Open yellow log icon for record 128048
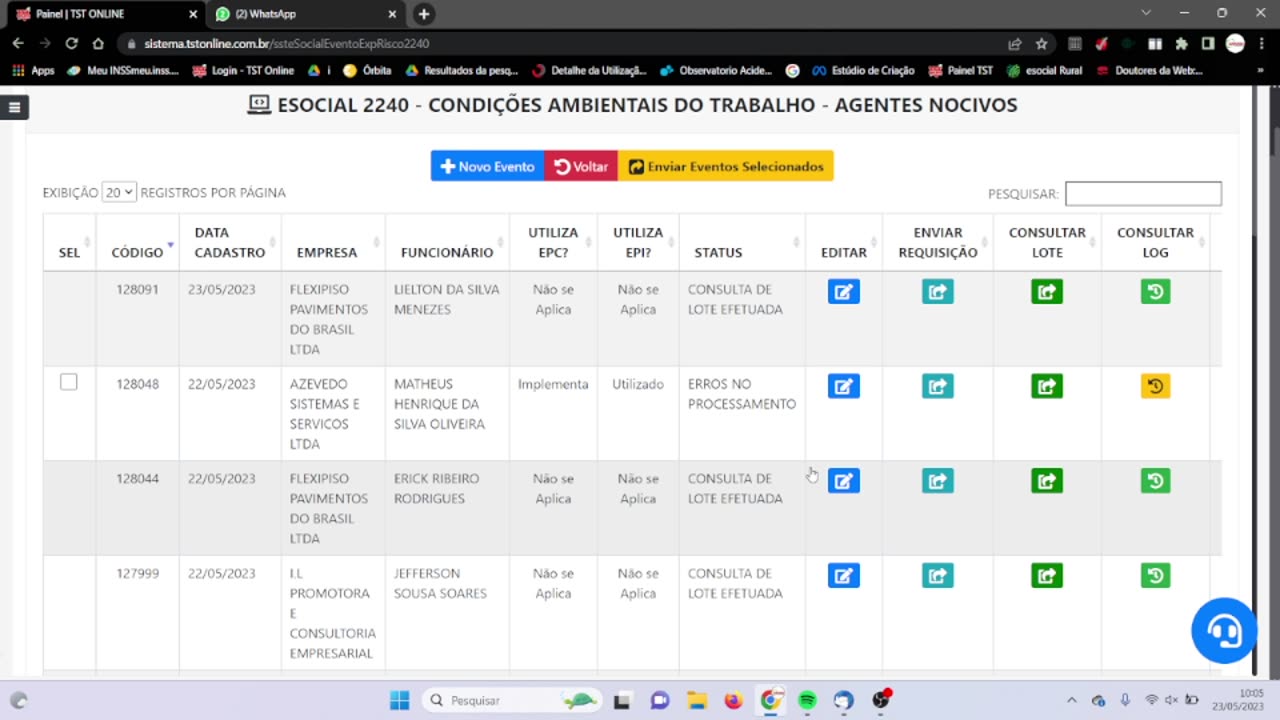The width and height of the screenshot is (1280, 720). point(1155,386)
